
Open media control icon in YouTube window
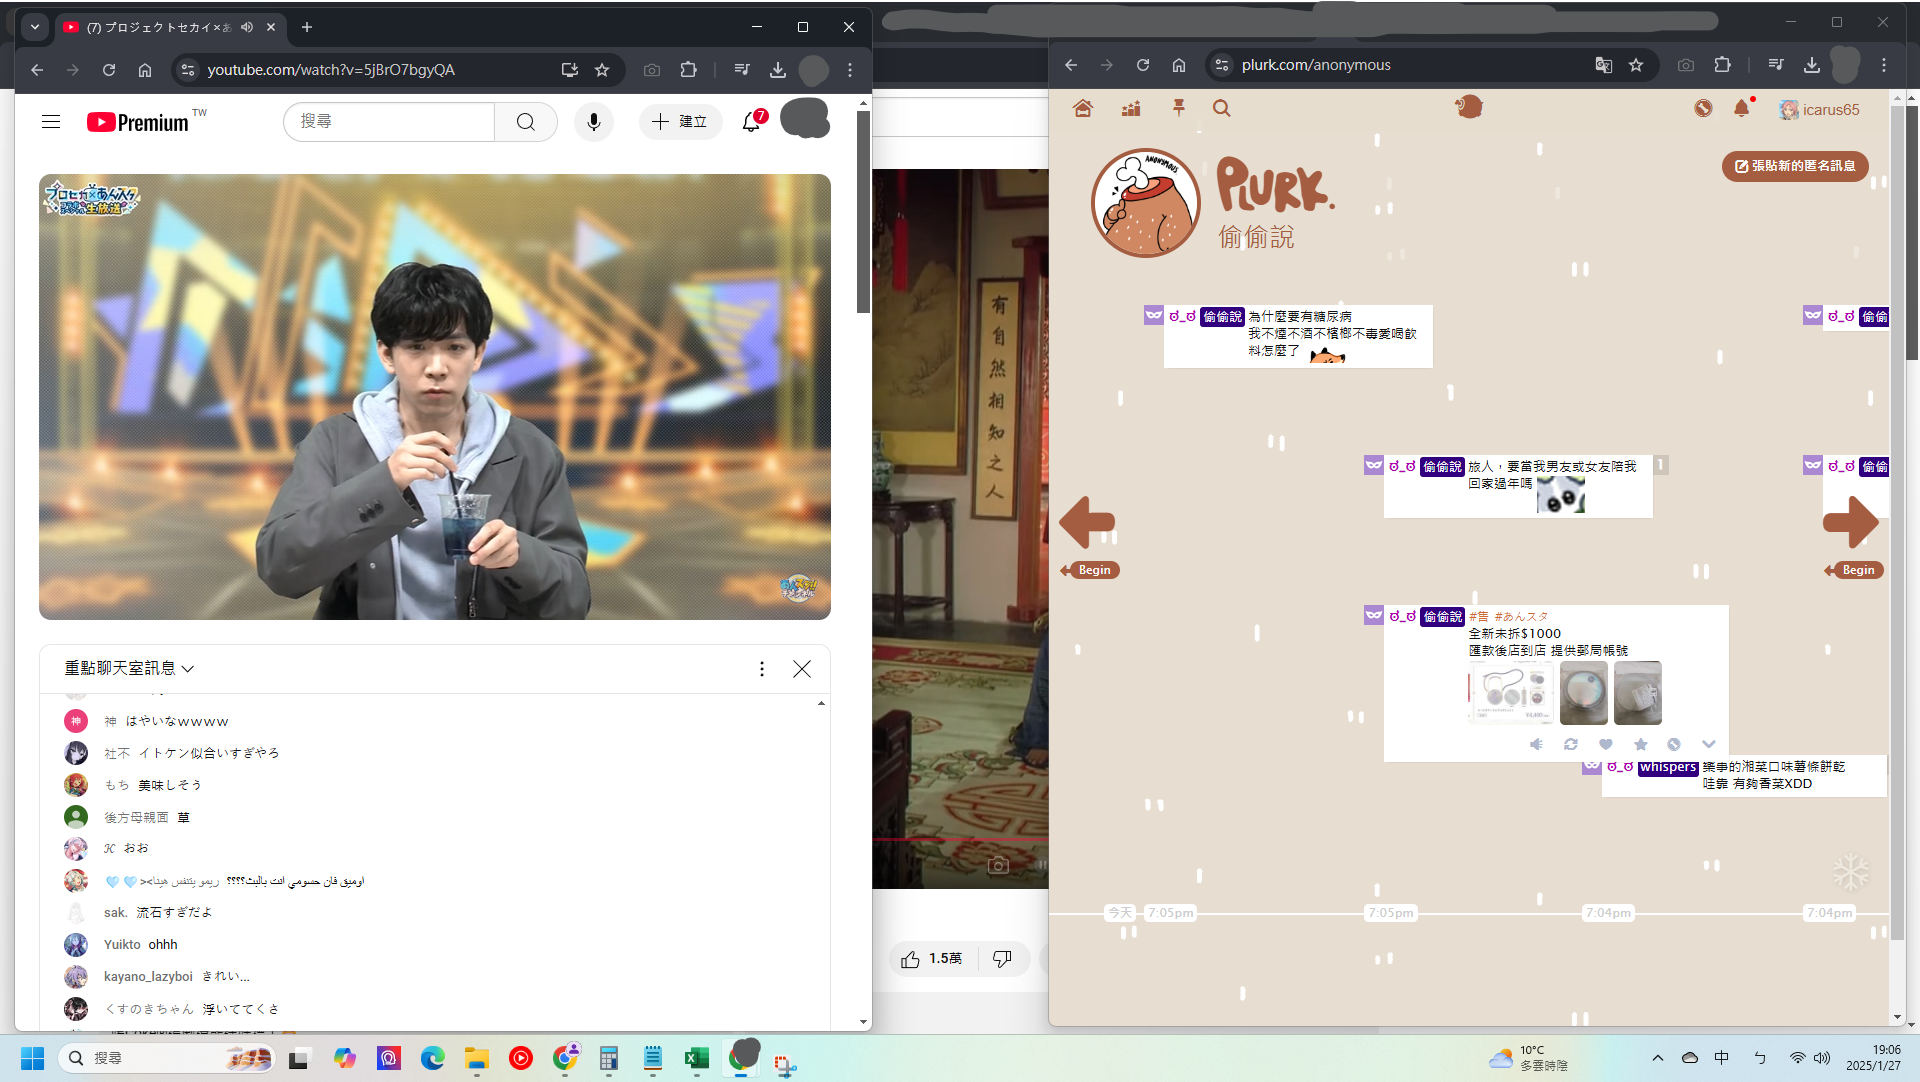[x=742, y=70]
